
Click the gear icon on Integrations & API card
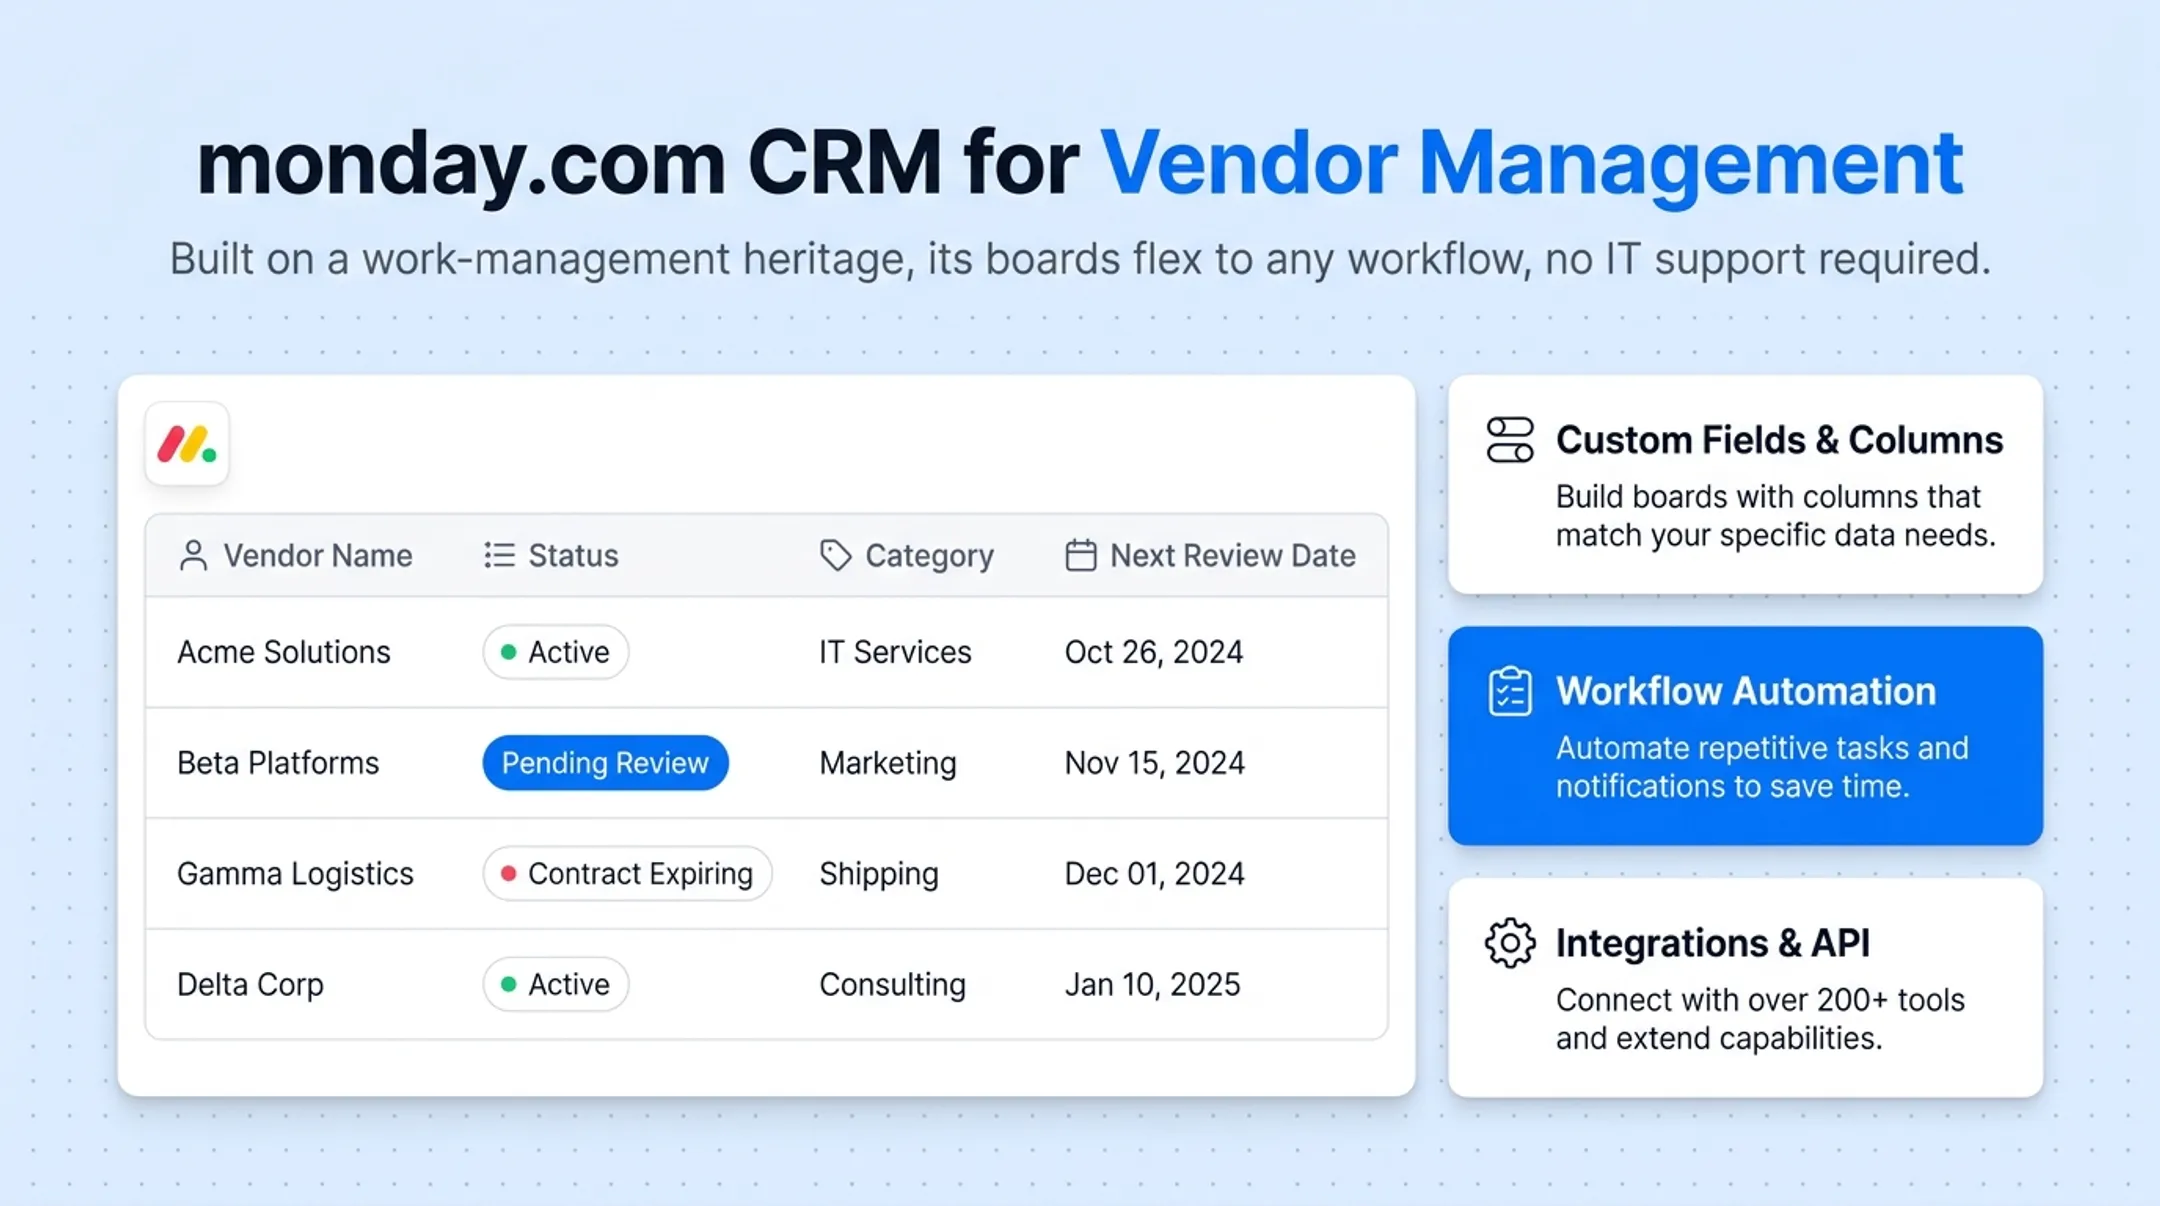pos(1510,943)
